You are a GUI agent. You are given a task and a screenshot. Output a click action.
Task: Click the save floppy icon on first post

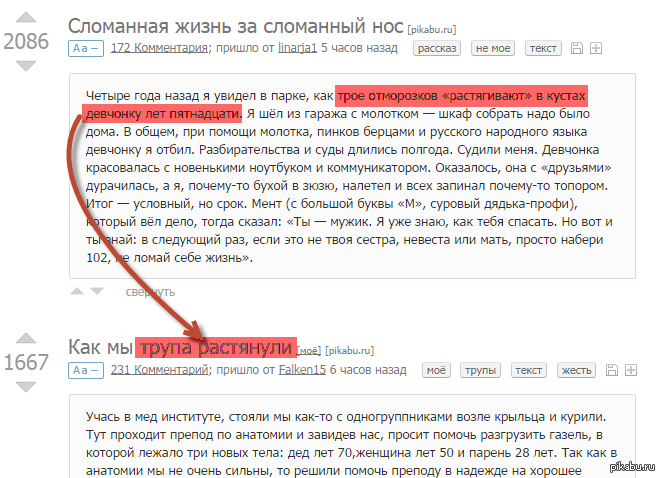click(x=576, y=48)
